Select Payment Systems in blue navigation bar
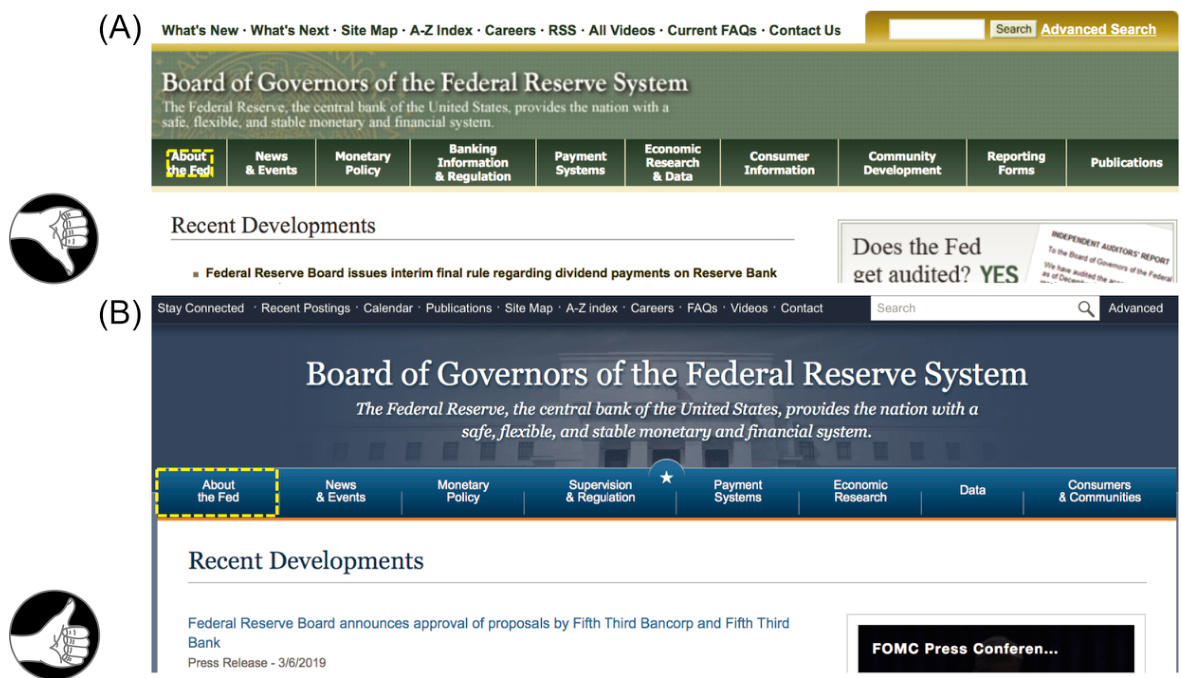 738,492
